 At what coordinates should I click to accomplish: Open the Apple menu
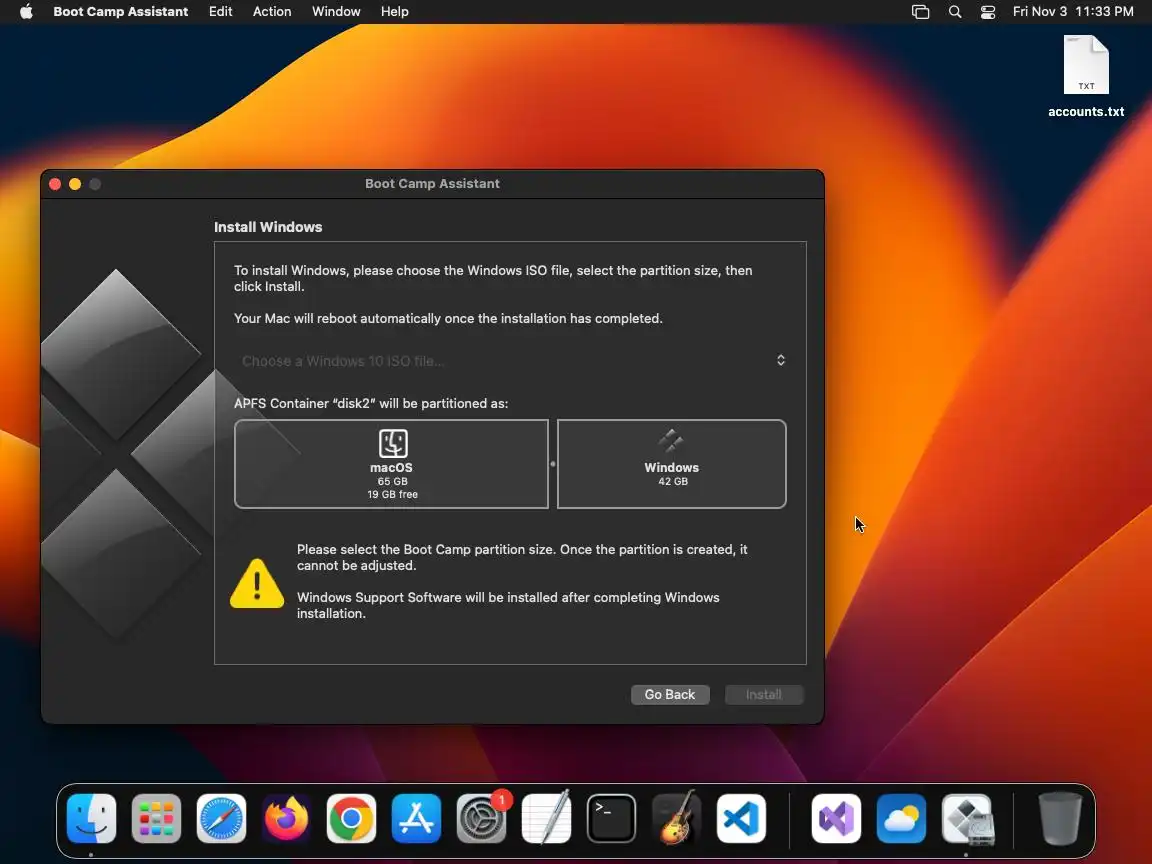tap(26, 12)
